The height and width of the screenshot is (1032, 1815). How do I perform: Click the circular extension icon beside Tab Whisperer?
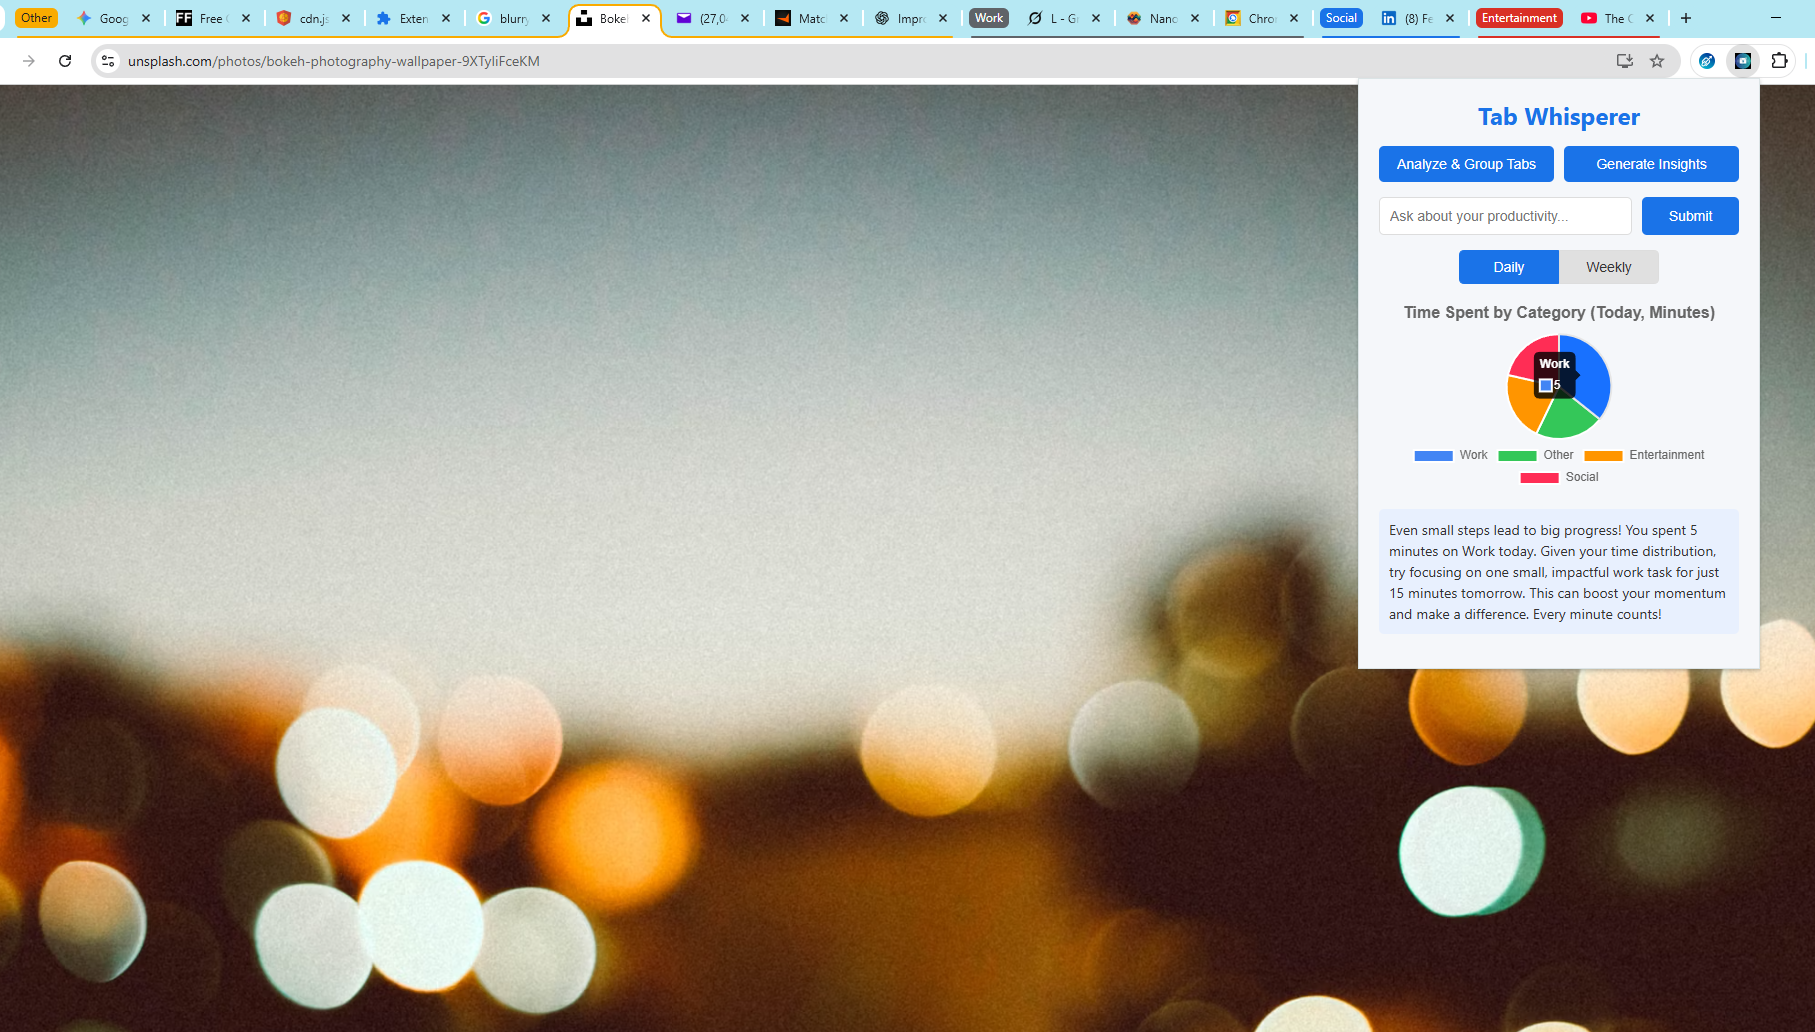click(x=1705, y=61)
